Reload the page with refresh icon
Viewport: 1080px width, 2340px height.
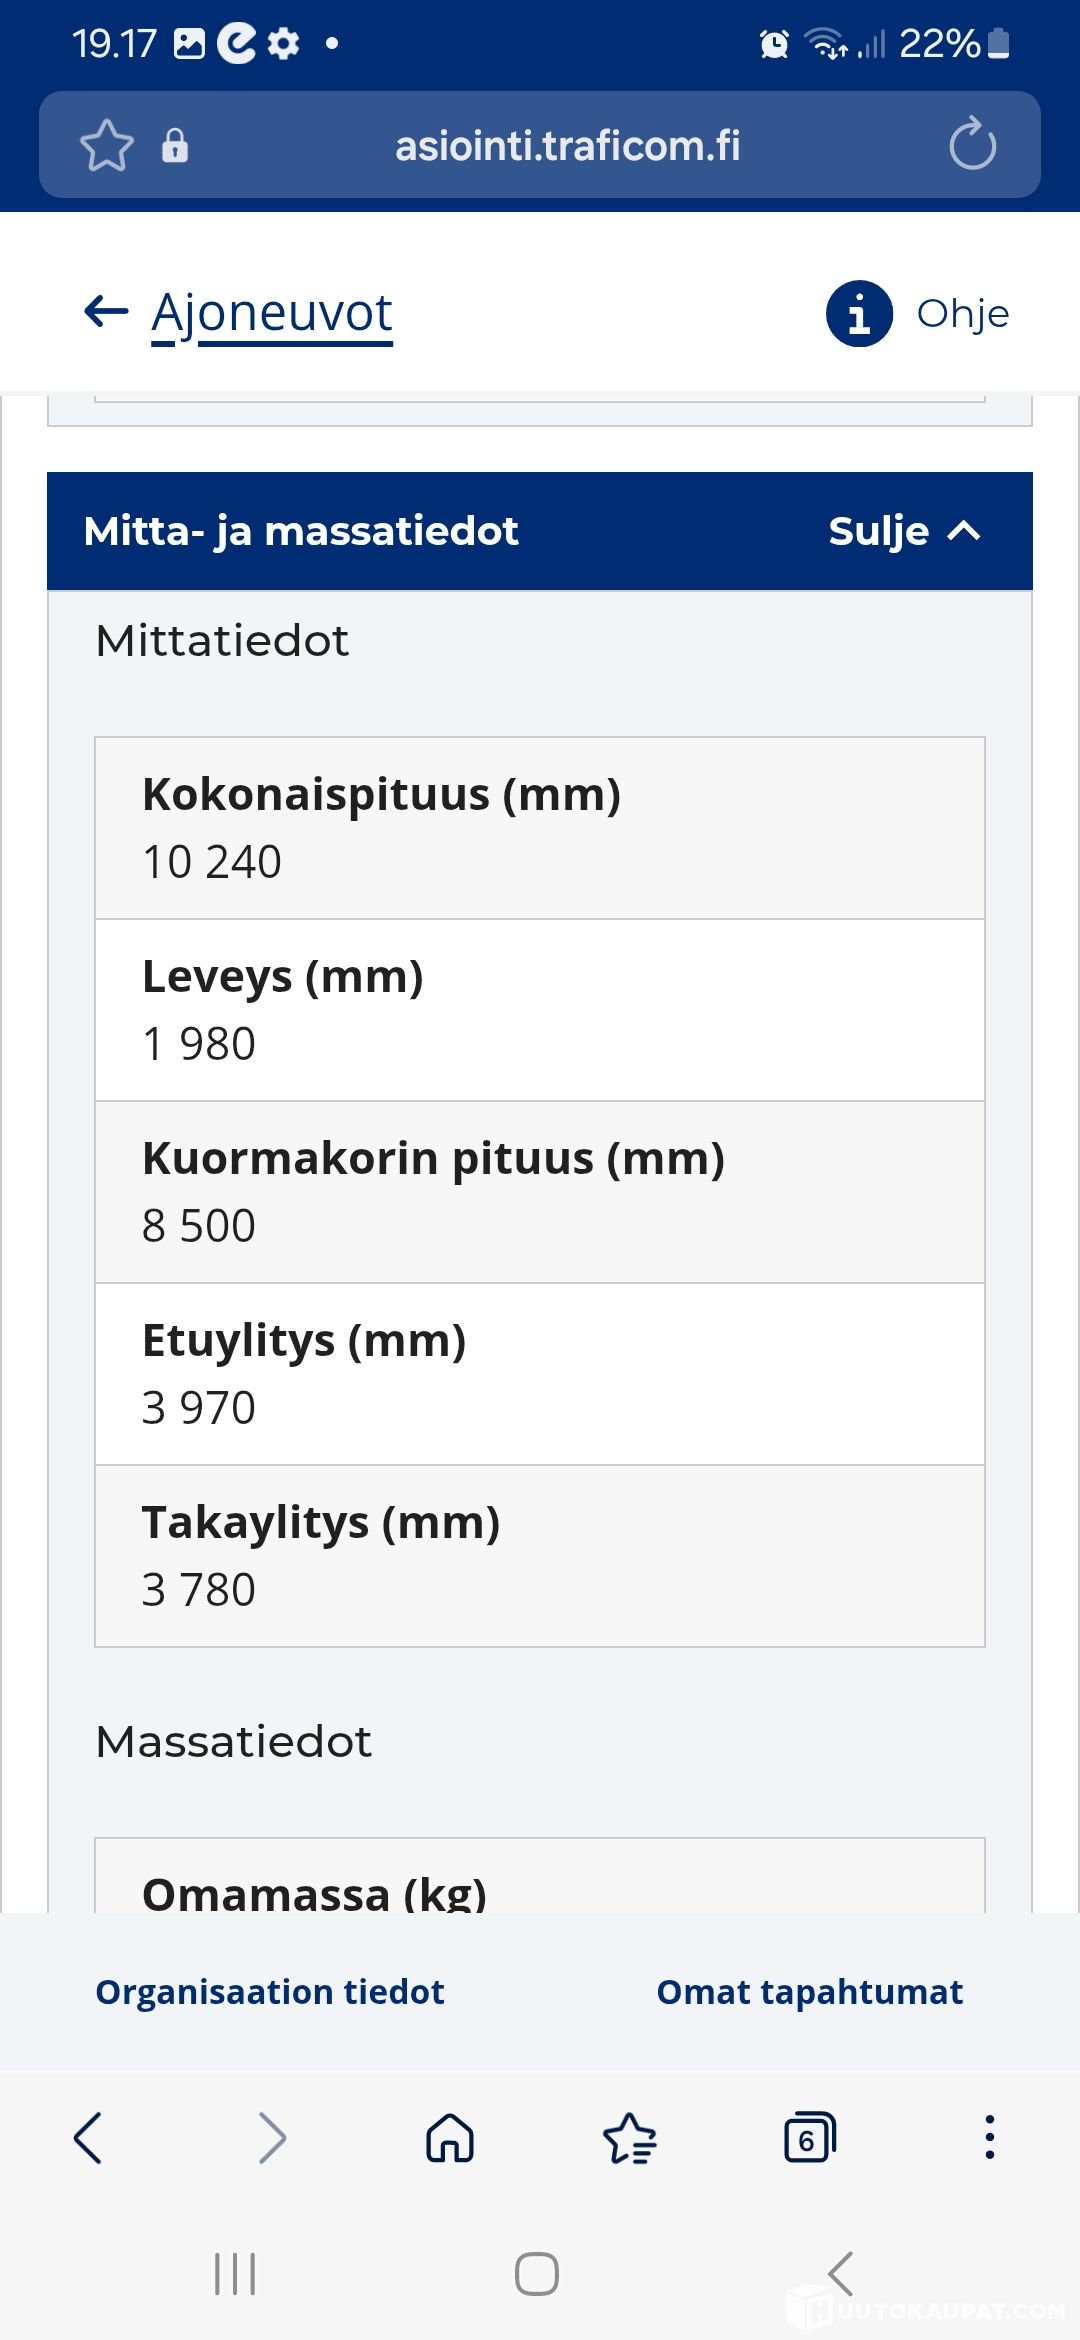coord(972,145)
